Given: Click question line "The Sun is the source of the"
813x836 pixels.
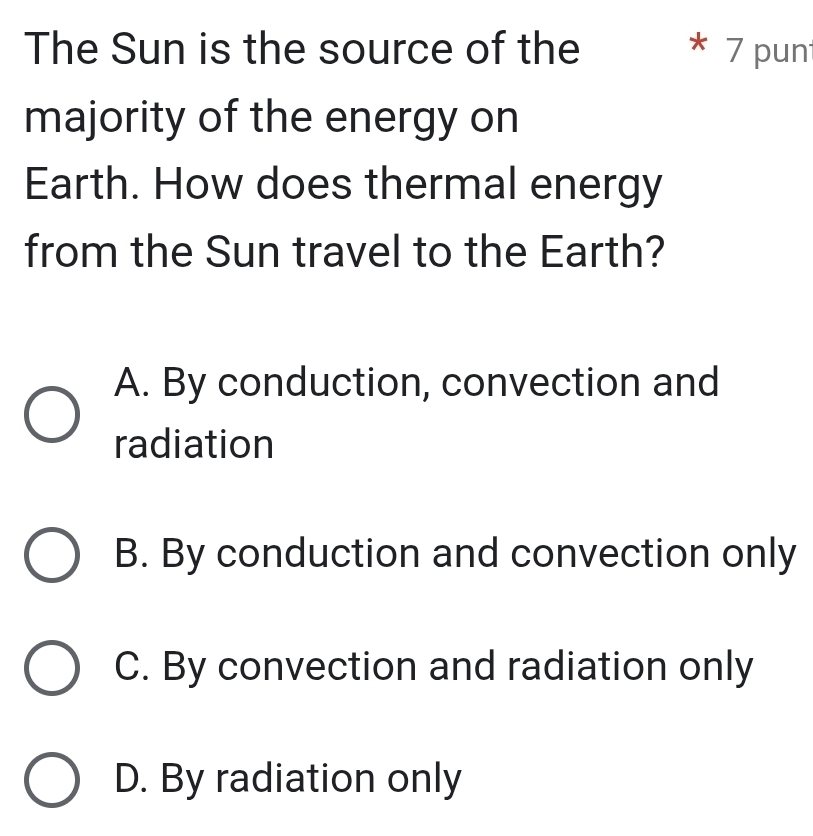Looking at the screenshot, I should pyautogui.click(x=303, y=48).
